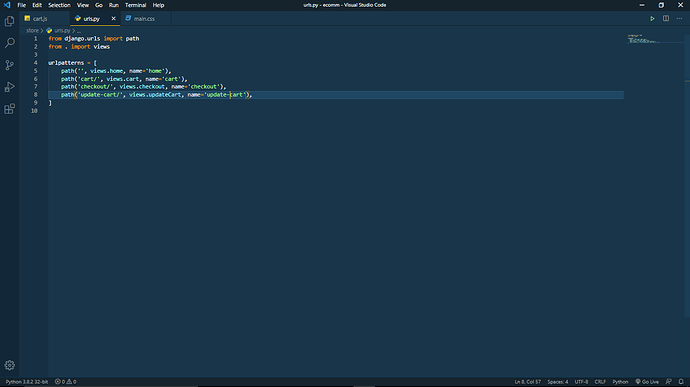
Task: Select Python 3.8.2 32-bit interpreter
Action: (27, 382)
